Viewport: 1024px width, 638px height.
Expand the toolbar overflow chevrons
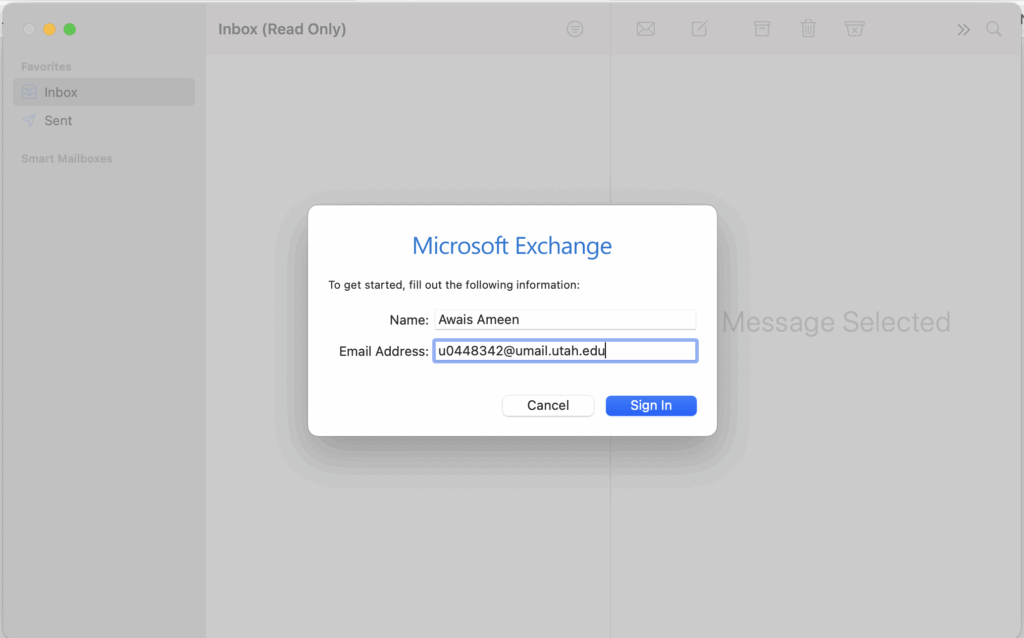pos(963,29)
